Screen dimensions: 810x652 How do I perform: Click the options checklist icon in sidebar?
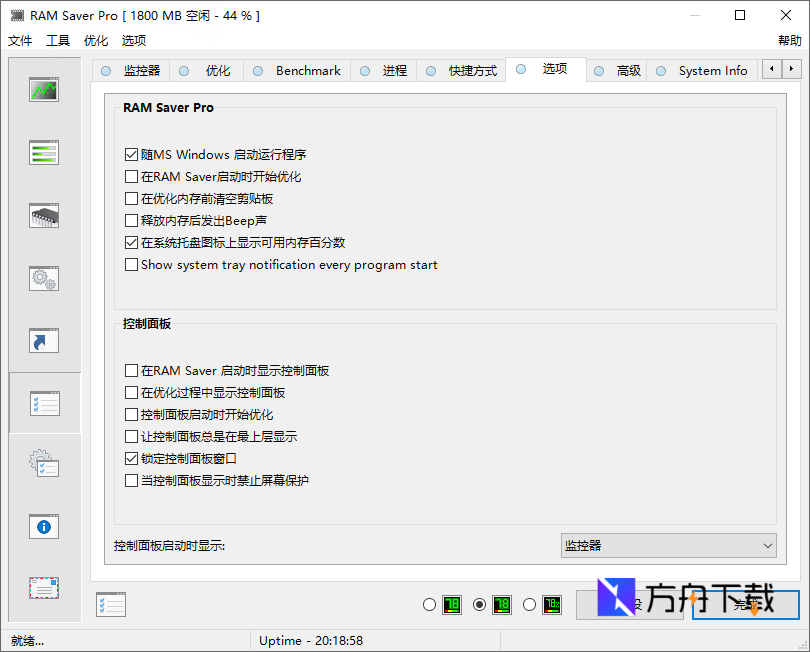point(43,403)
